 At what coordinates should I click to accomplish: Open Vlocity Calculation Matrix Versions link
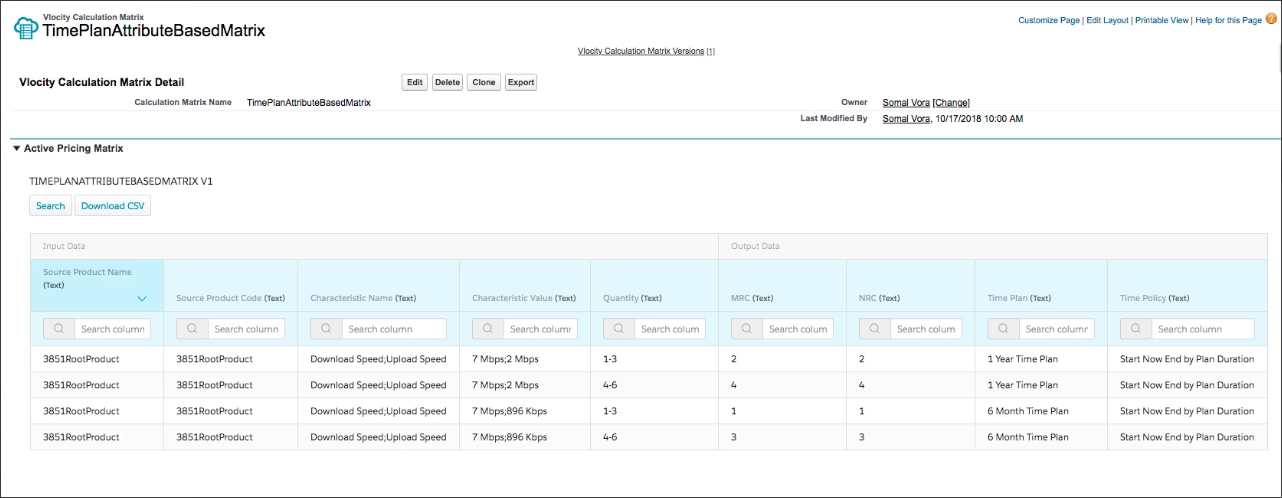(x=641, y=51)
